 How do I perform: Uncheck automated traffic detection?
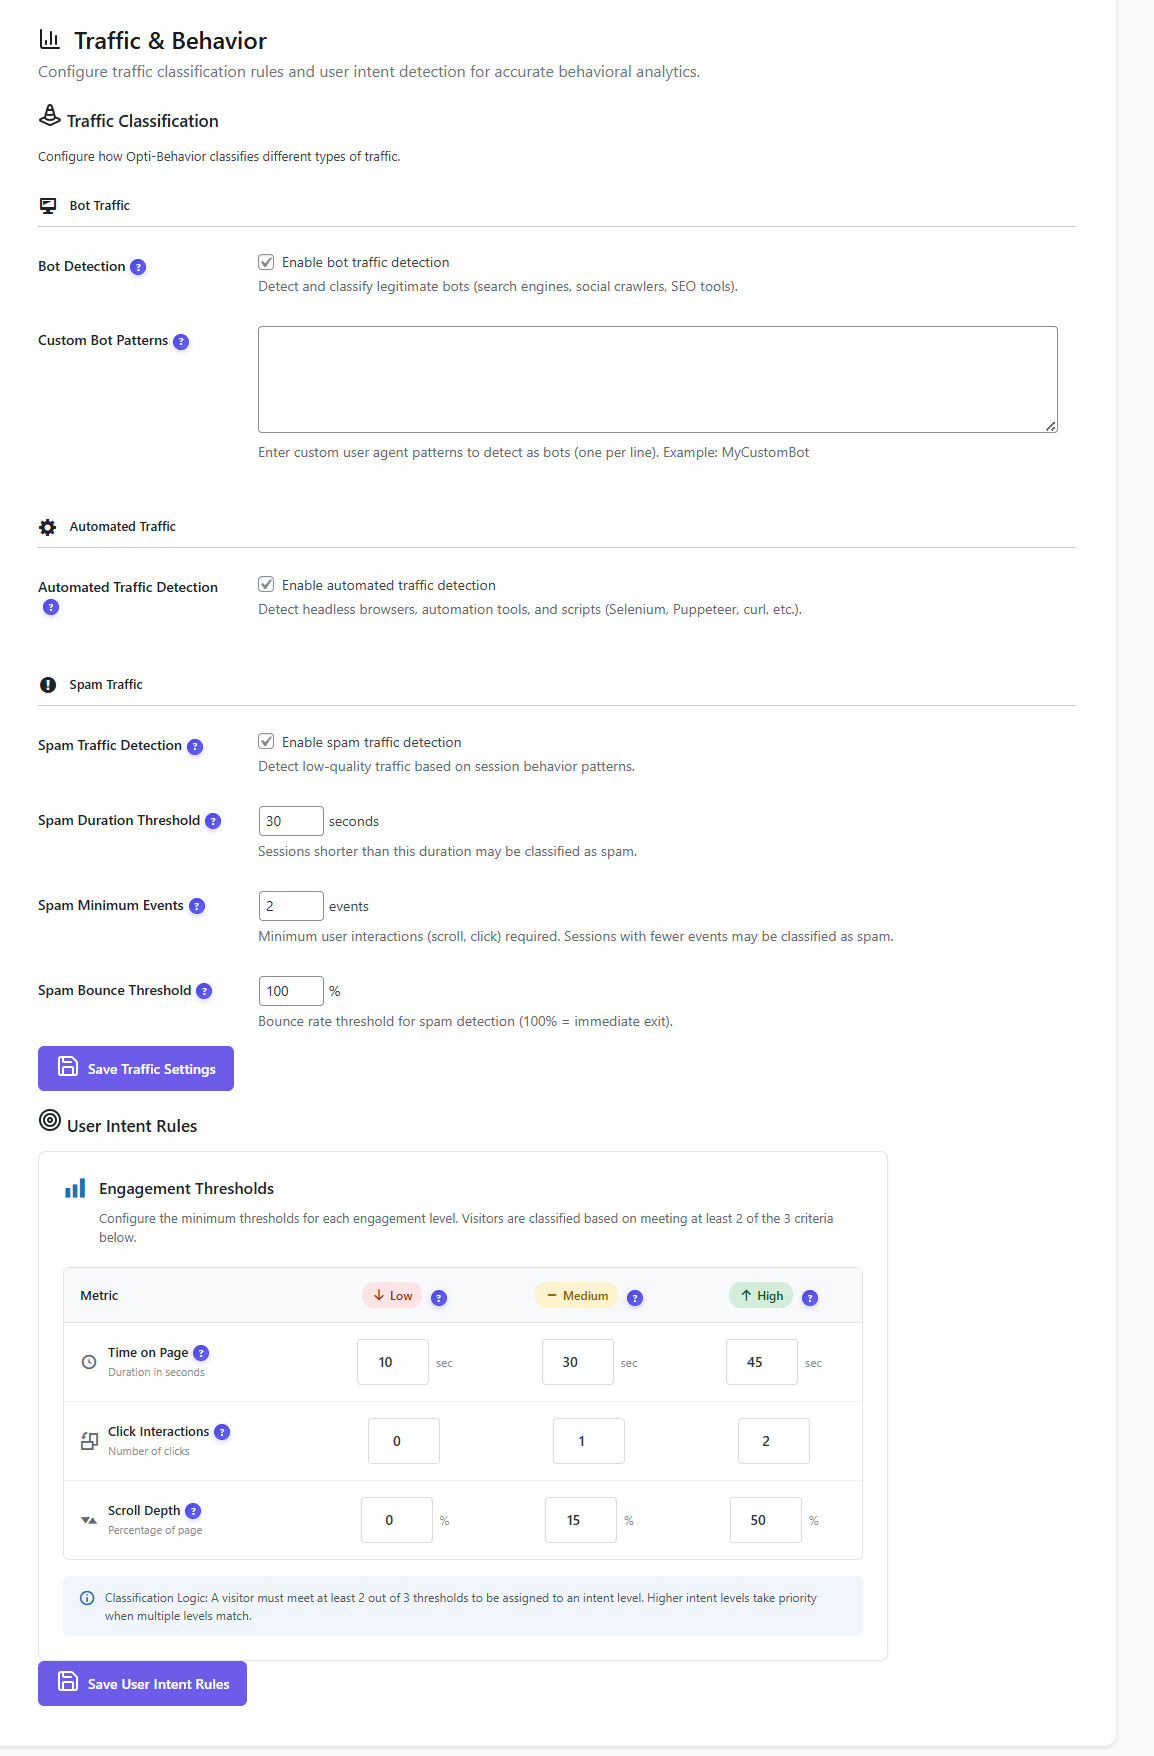coord(267,585)
